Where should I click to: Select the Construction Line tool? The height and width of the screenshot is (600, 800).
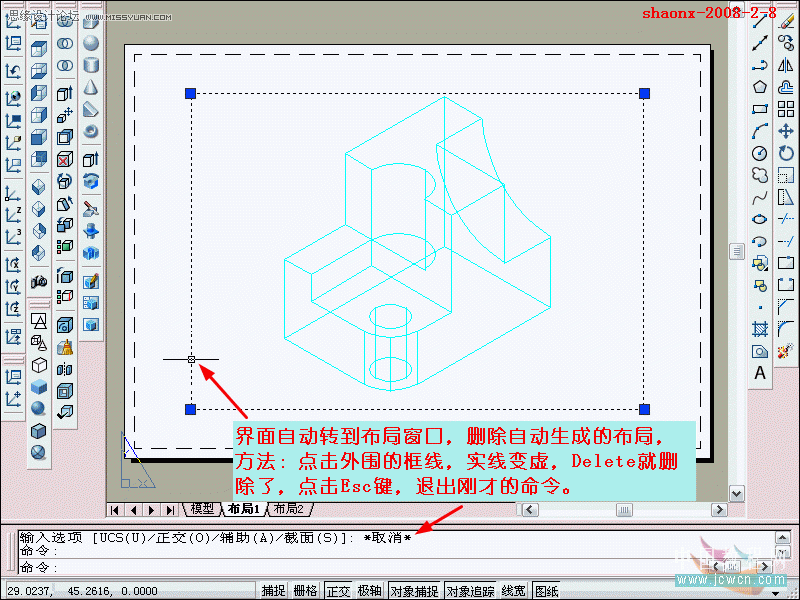point(760,43)
